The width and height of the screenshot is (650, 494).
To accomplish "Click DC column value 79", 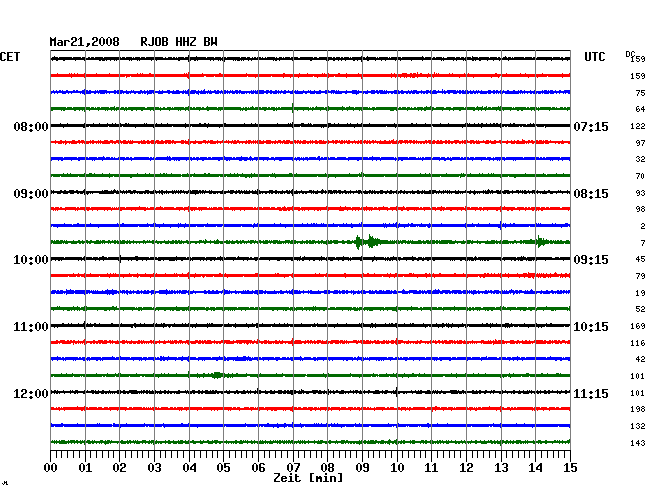I will (x=640, y=276).
